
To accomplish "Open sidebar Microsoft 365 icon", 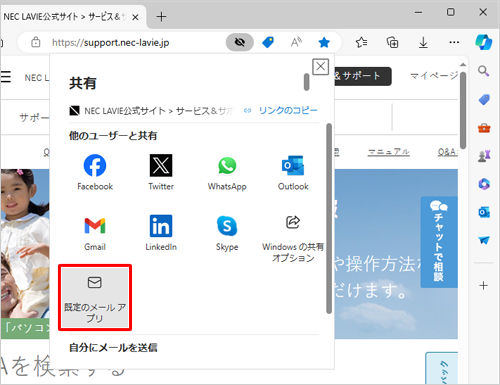I will point(484,184).
